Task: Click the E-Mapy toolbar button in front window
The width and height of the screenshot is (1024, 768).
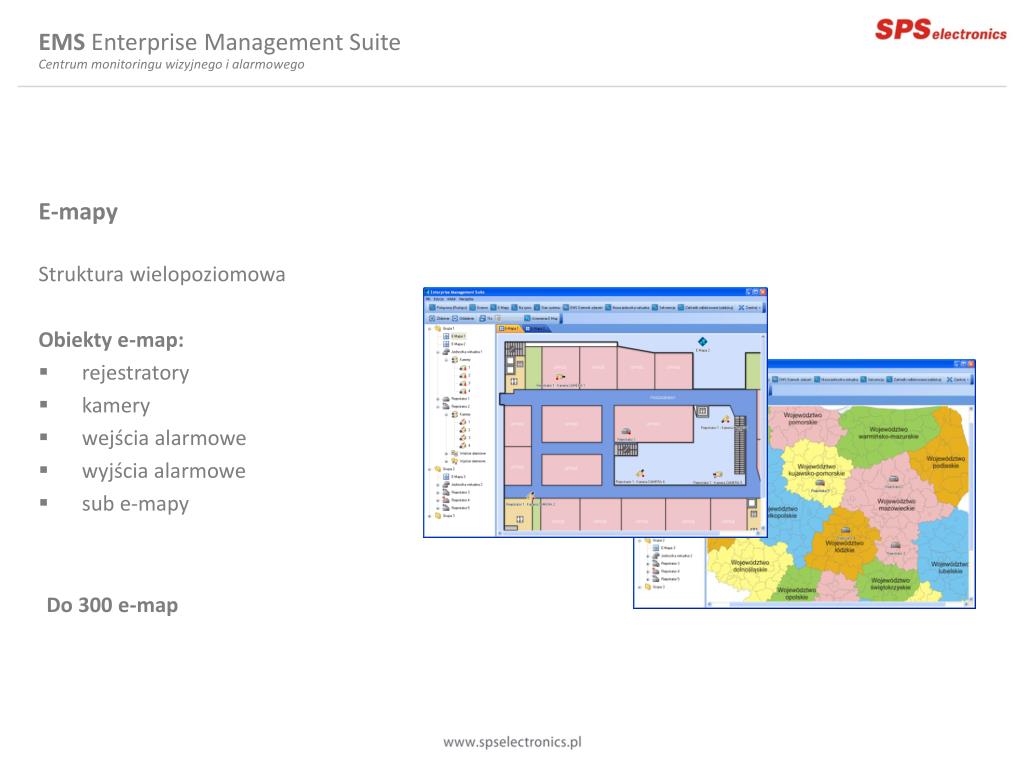Action: tap(500, 308)
